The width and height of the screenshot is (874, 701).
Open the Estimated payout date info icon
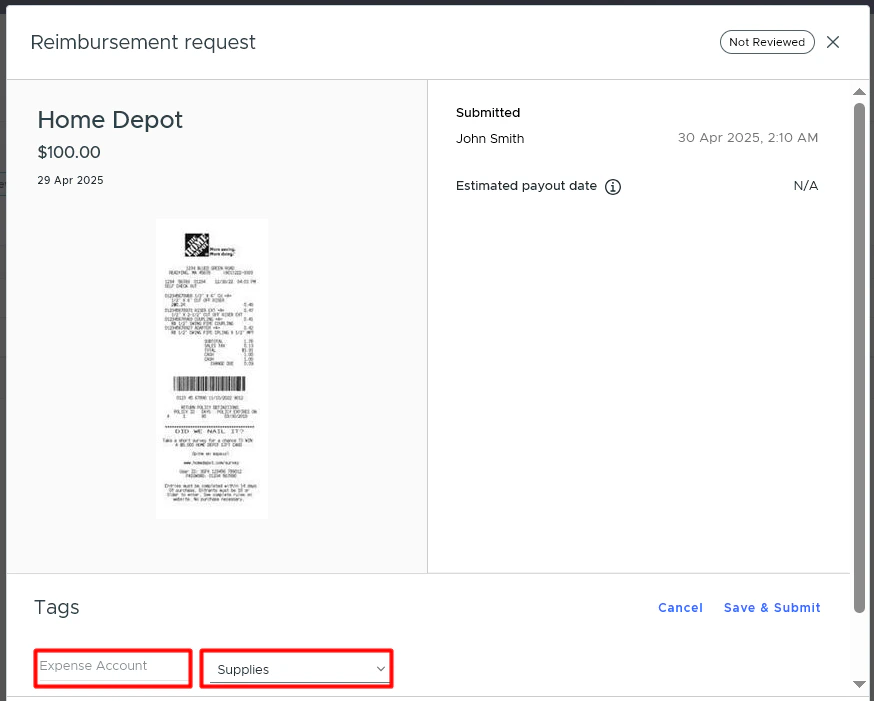[x=613, y=187]
